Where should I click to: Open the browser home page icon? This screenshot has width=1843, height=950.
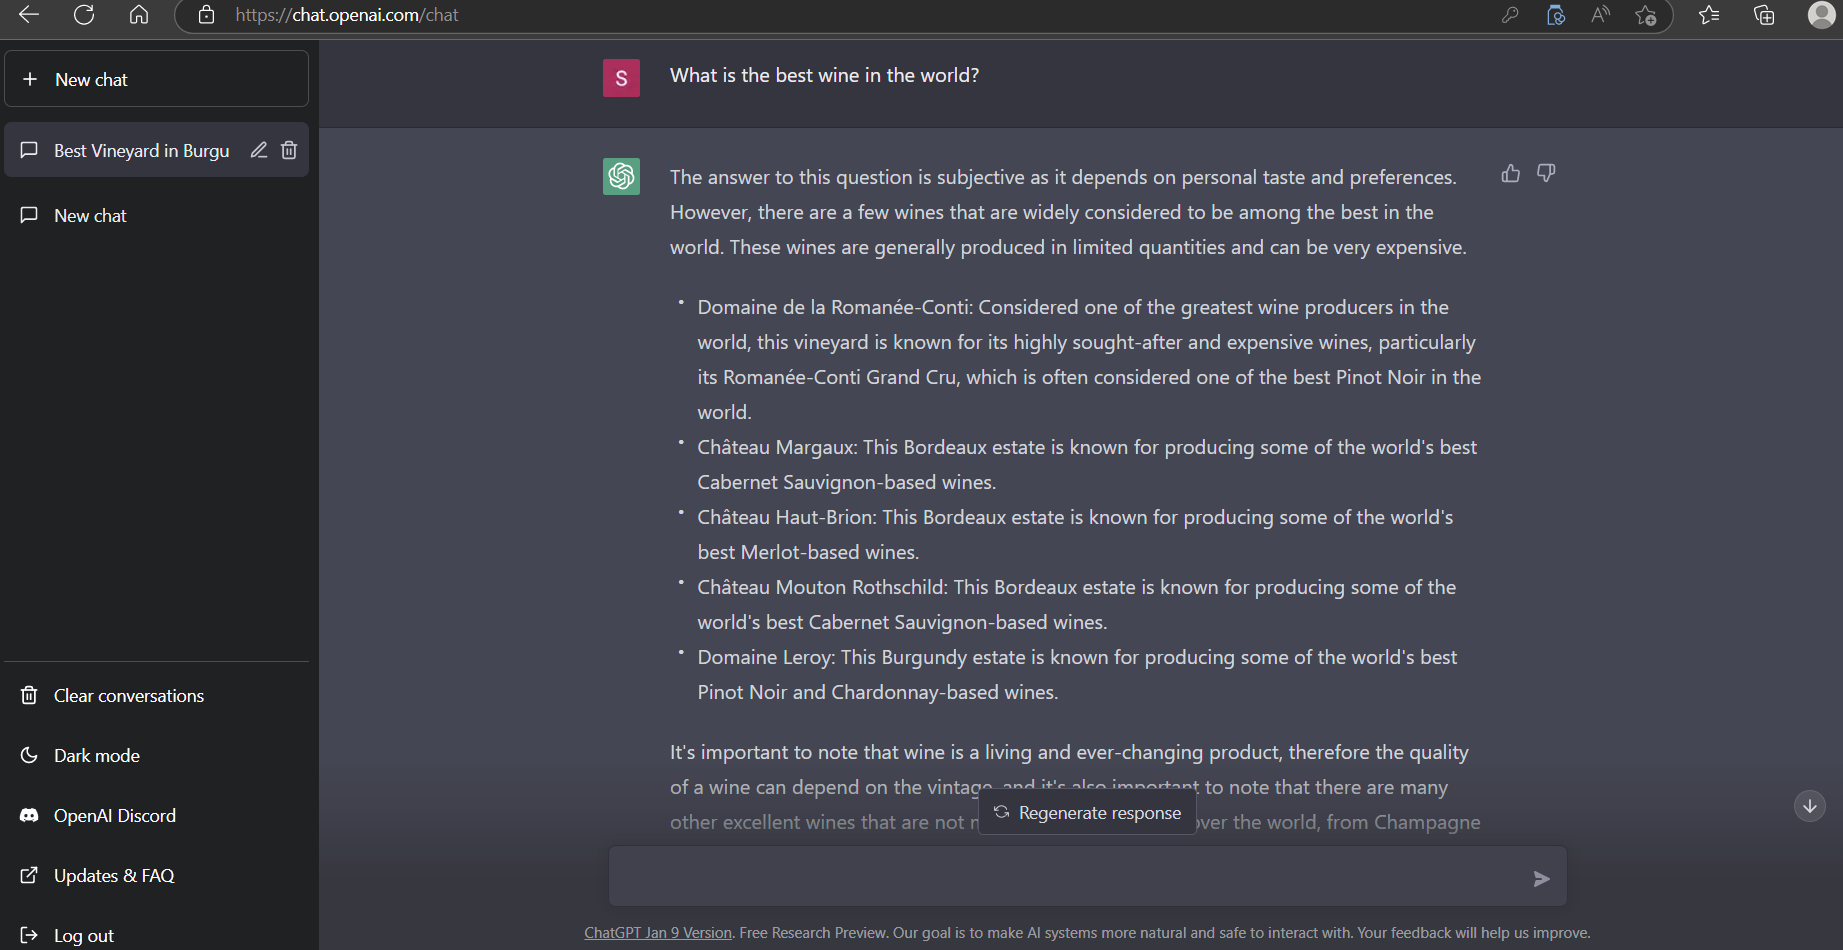139,14
